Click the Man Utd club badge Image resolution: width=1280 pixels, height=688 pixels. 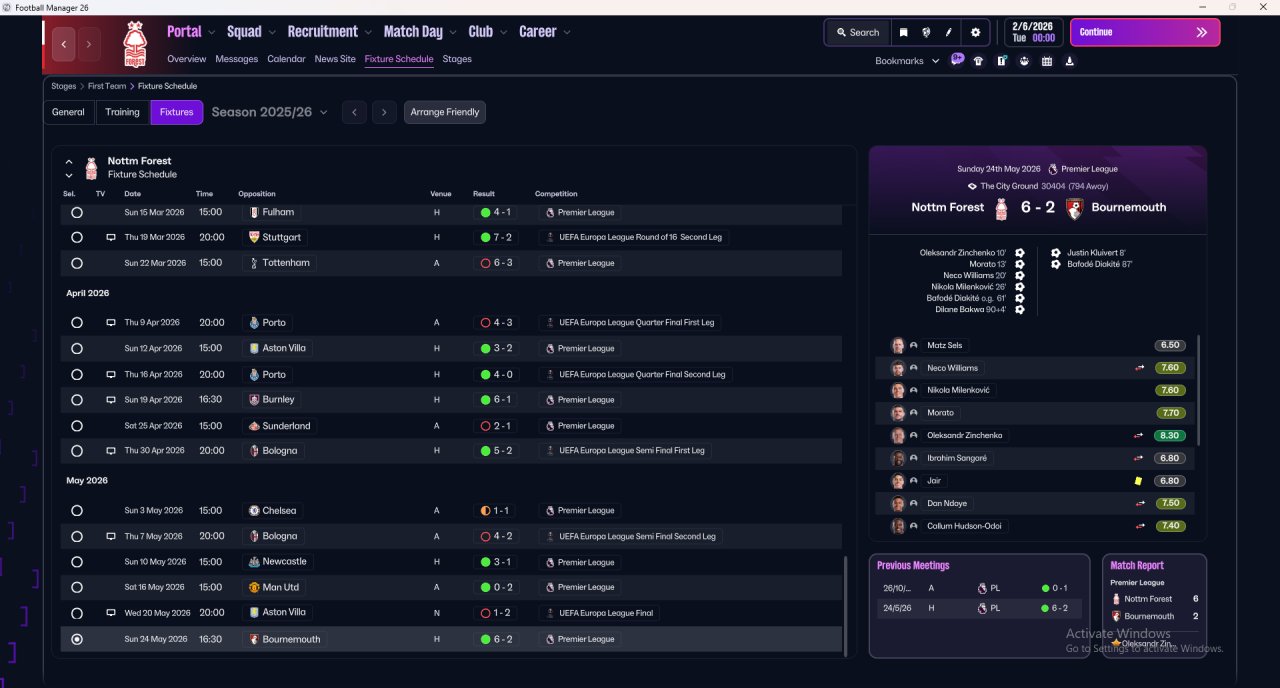[254, 587]
